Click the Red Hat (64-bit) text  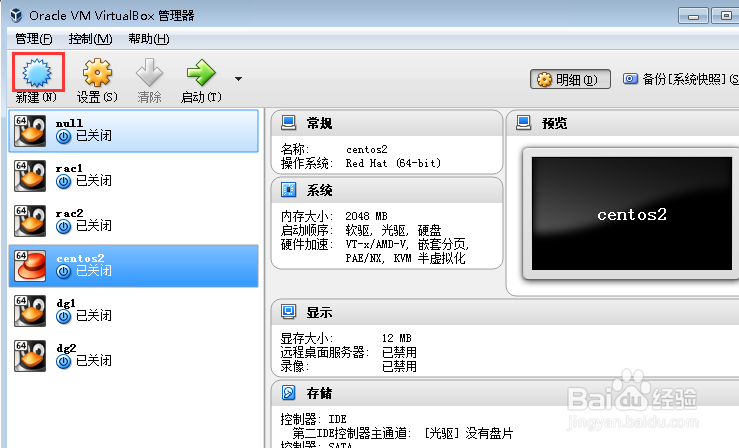click(393, 163)
